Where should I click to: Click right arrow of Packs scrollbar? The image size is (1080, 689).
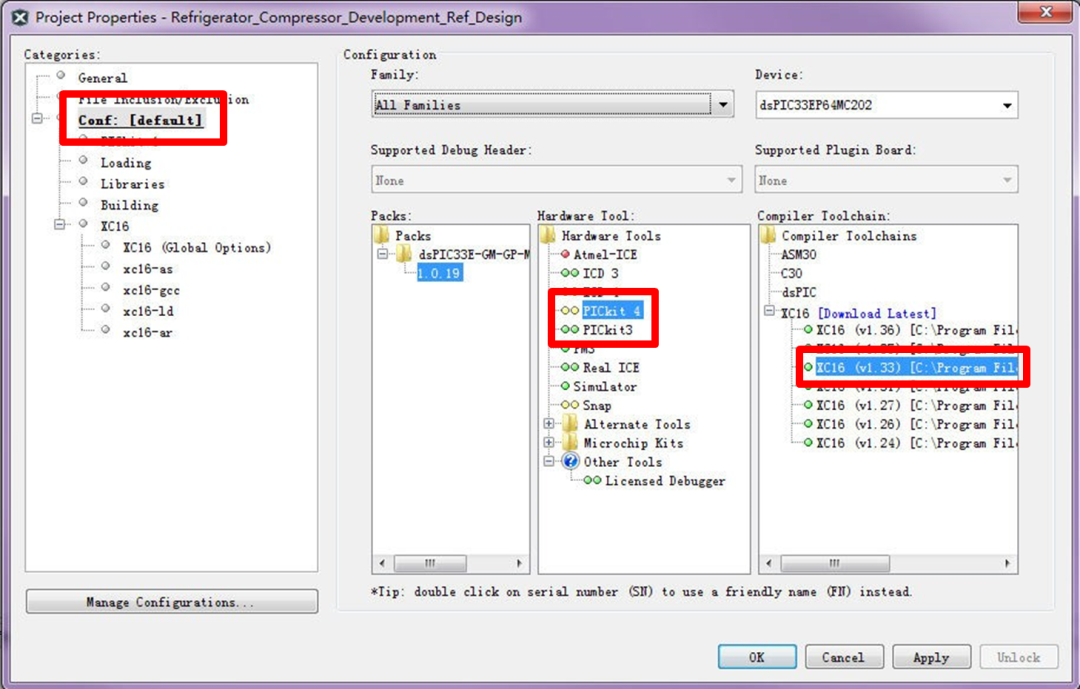(519, 563)
